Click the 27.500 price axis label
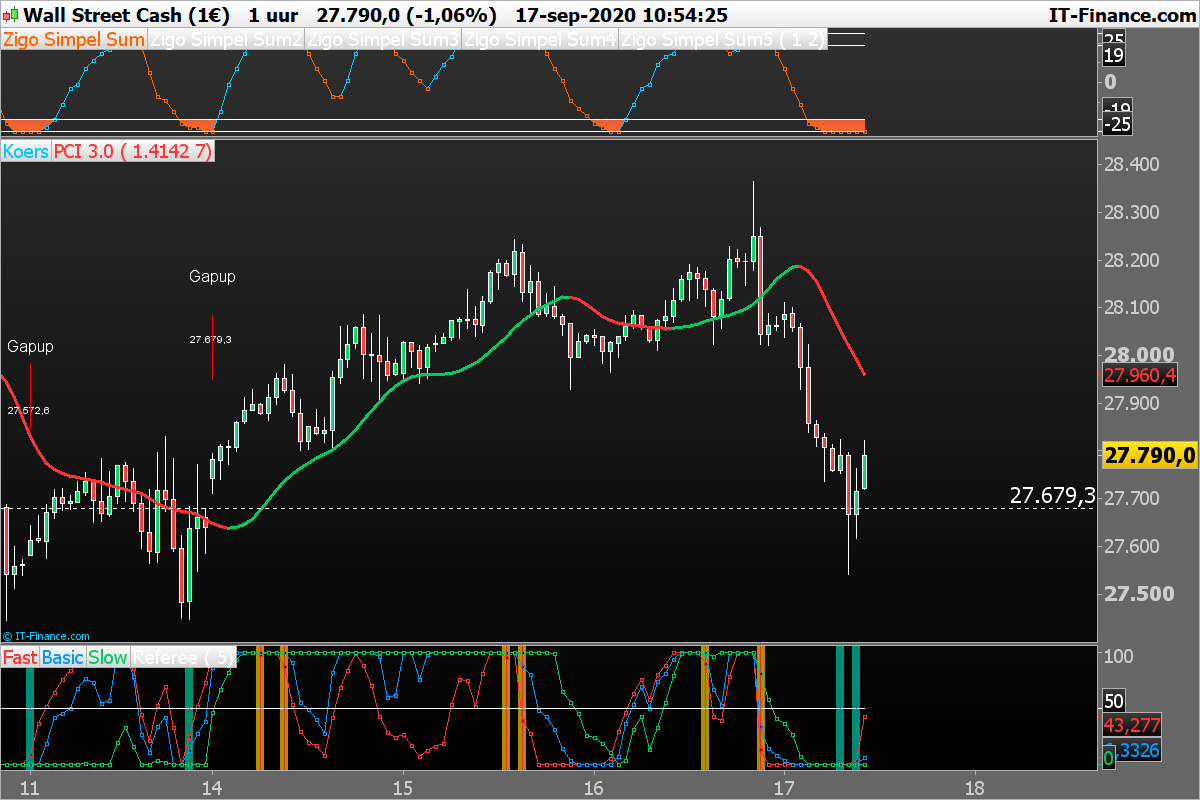1200x800 pixels. (x=1138, y=594)
